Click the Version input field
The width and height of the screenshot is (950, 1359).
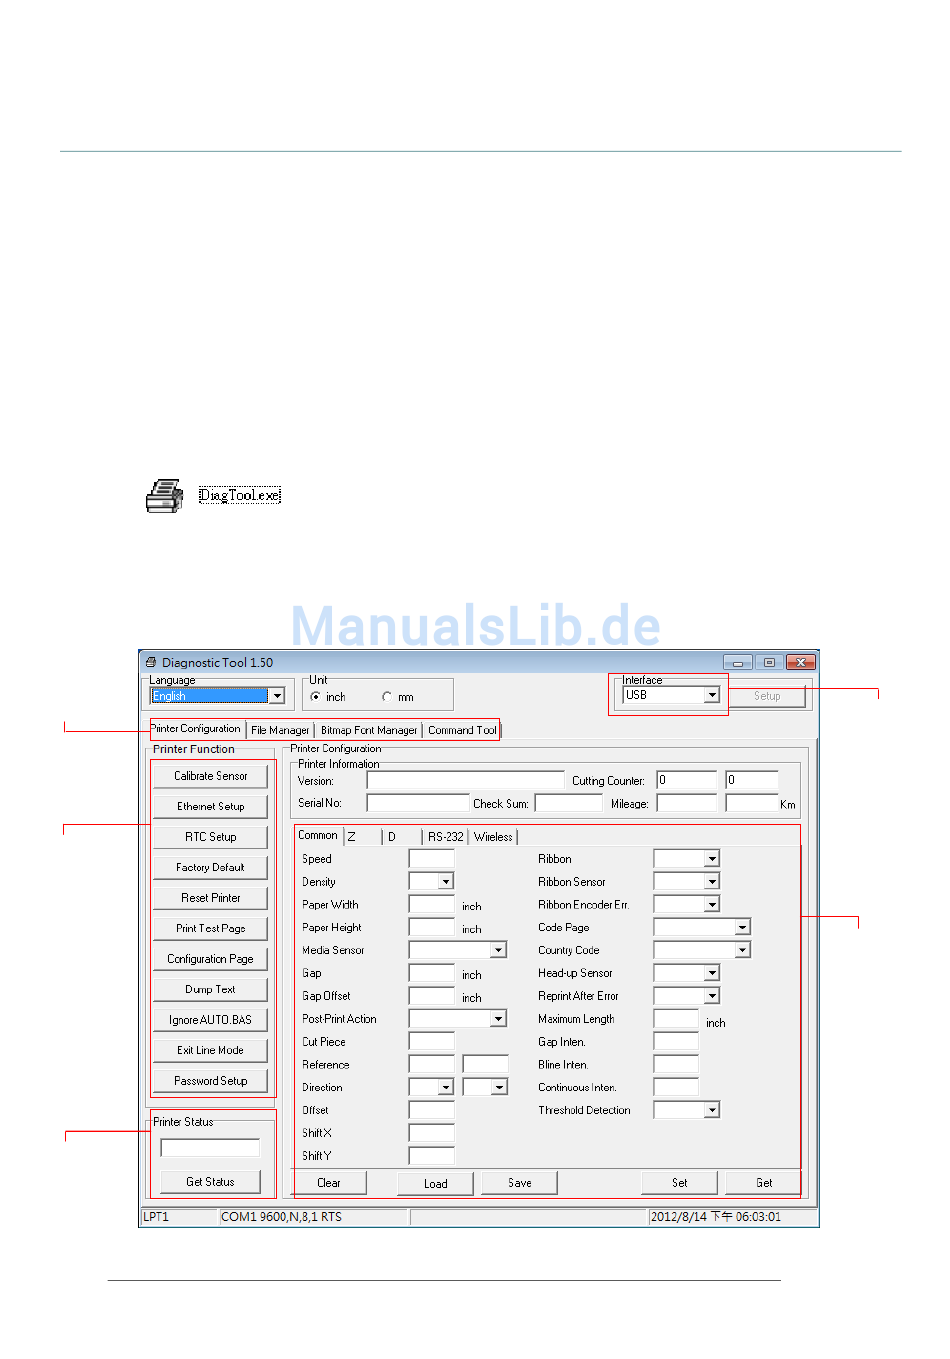[x=465, y=780]
